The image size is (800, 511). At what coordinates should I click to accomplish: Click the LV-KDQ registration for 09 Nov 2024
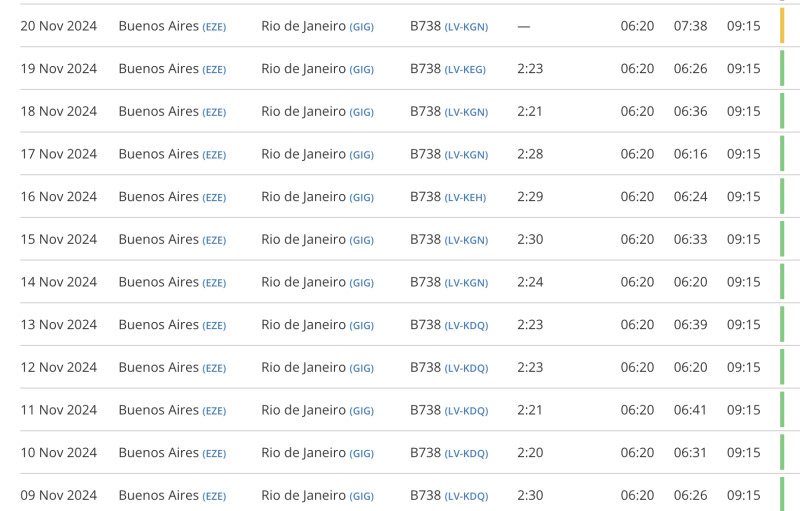tap(466, 496)
